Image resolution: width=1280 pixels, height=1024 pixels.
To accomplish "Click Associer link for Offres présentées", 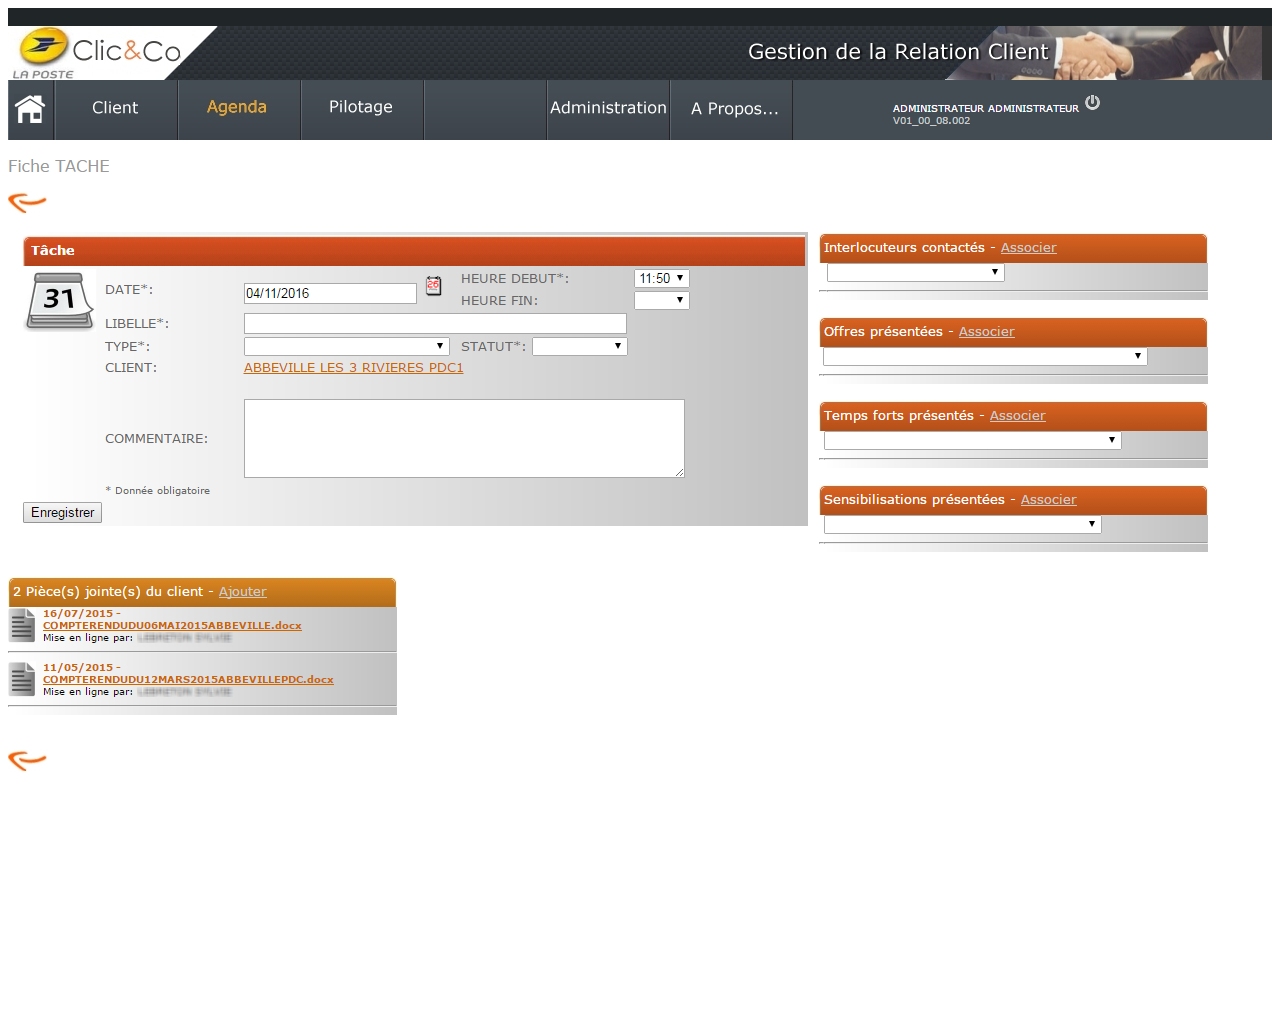I will pyautogui.click(x=986, y=332).
